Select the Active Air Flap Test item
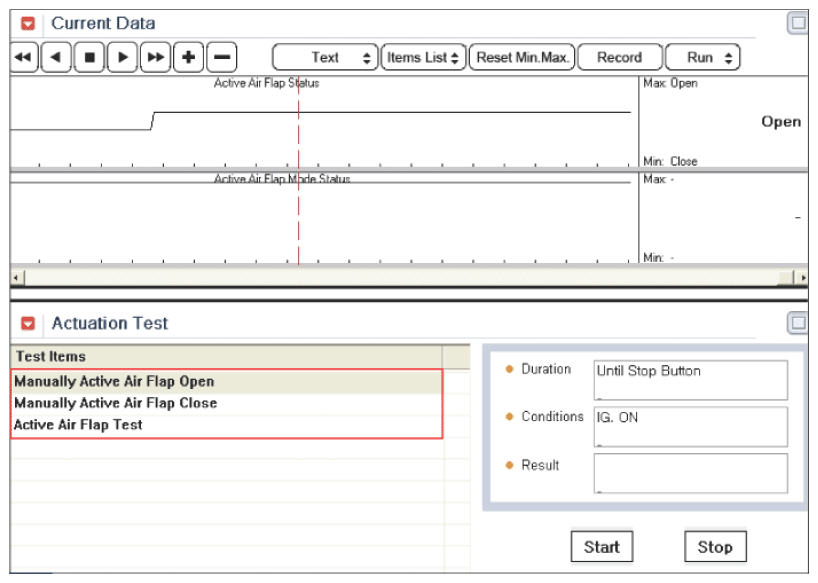 [227, 425]
